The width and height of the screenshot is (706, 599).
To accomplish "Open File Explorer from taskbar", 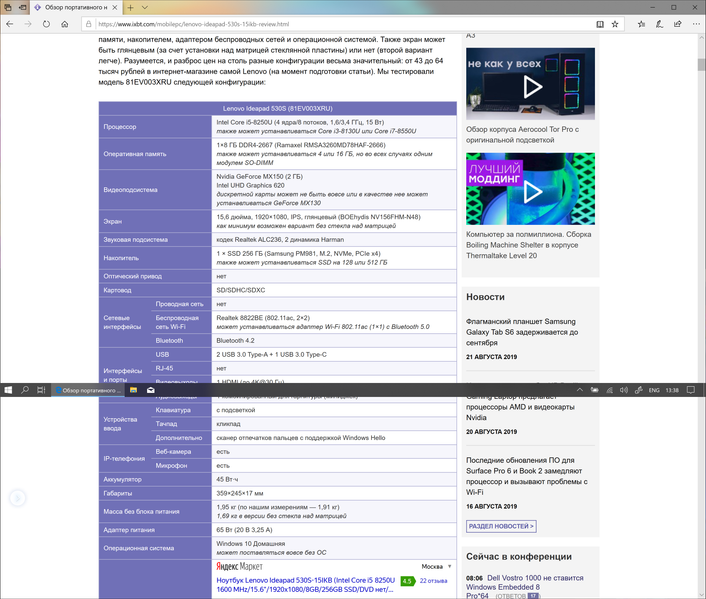I will (133, 390).
